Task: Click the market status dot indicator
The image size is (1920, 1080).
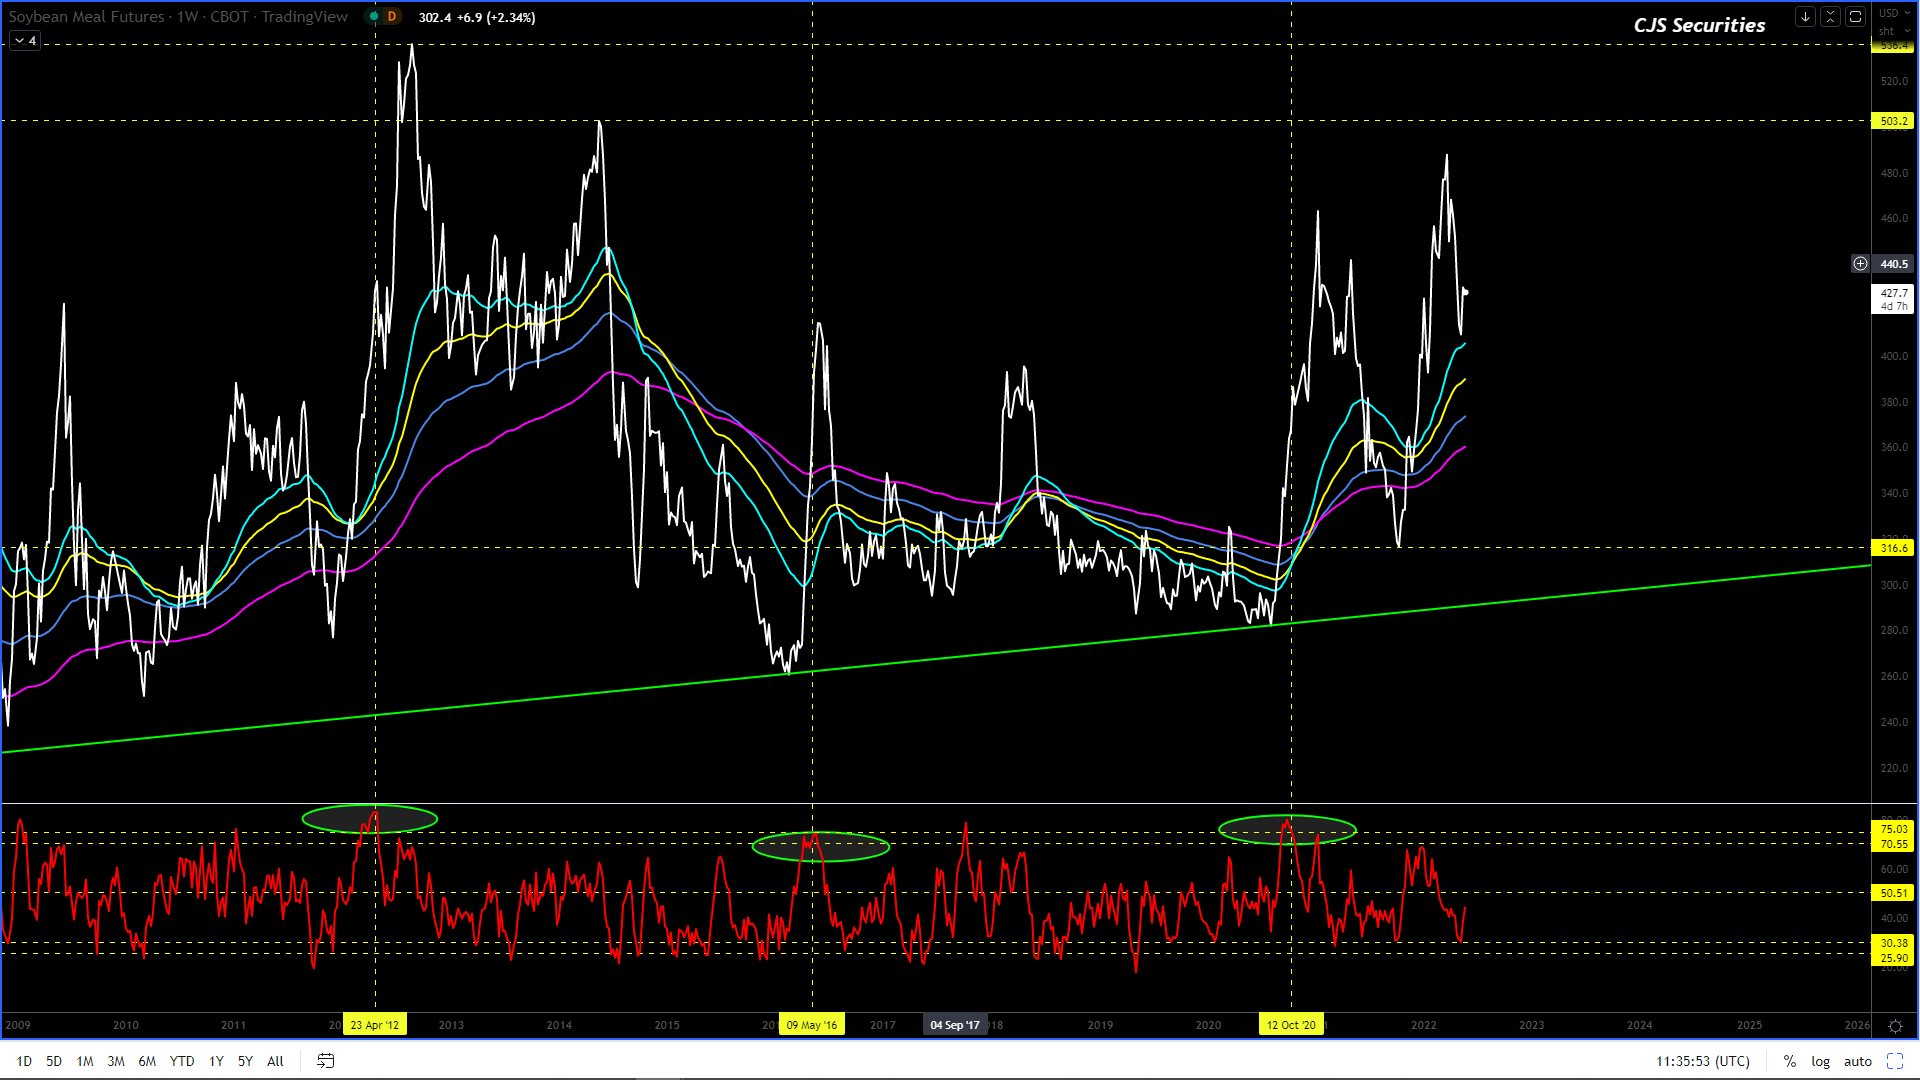Action: [374, 17]
